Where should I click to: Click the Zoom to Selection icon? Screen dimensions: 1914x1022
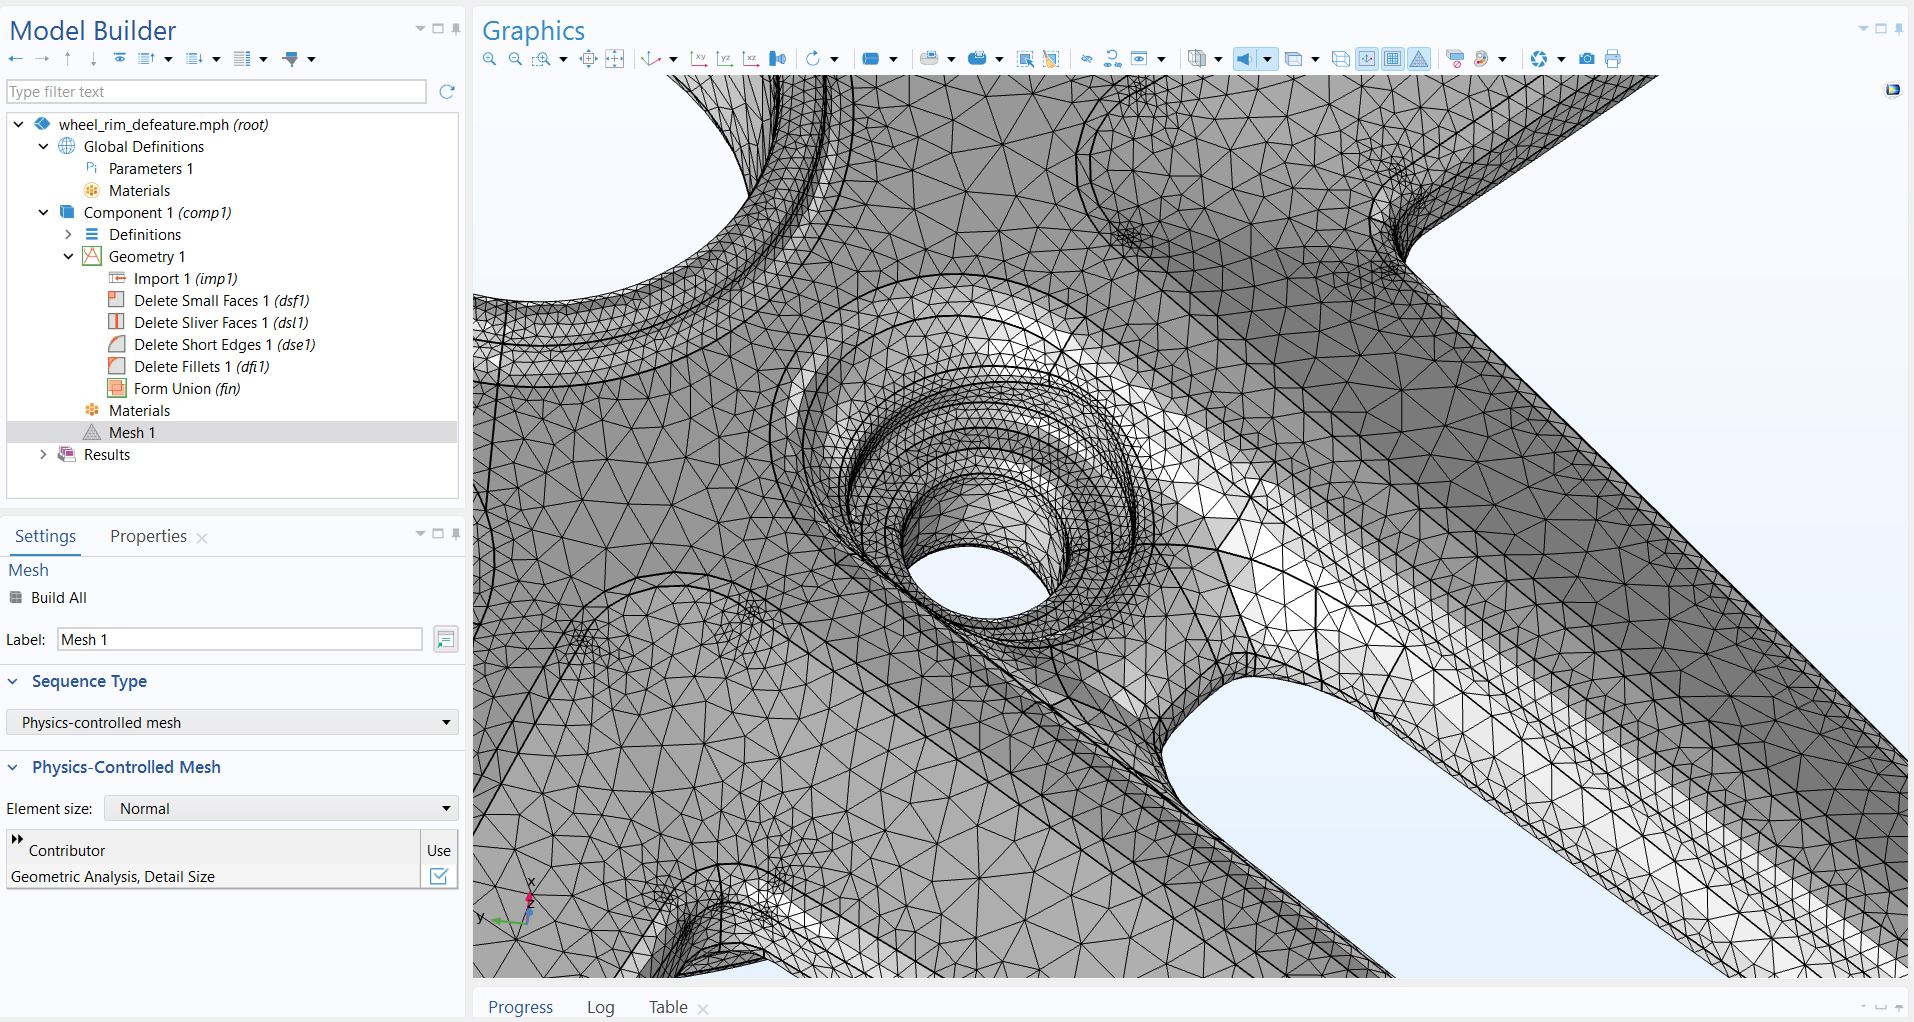tap(588, 59)
